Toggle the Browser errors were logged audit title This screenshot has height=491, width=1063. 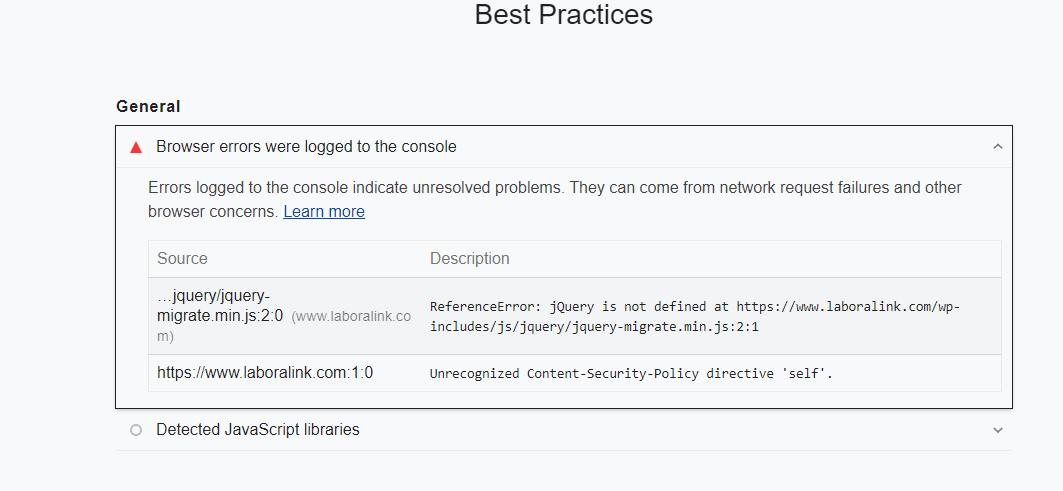click(306, 146)
